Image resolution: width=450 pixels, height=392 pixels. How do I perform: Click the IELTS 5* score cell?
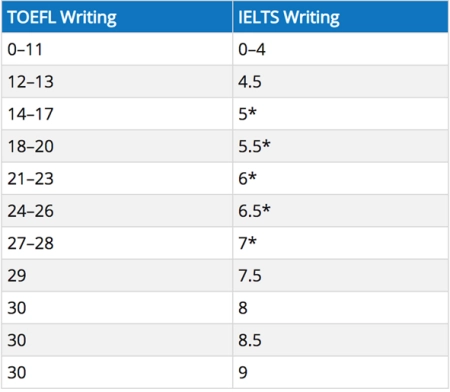pos(340,114)
